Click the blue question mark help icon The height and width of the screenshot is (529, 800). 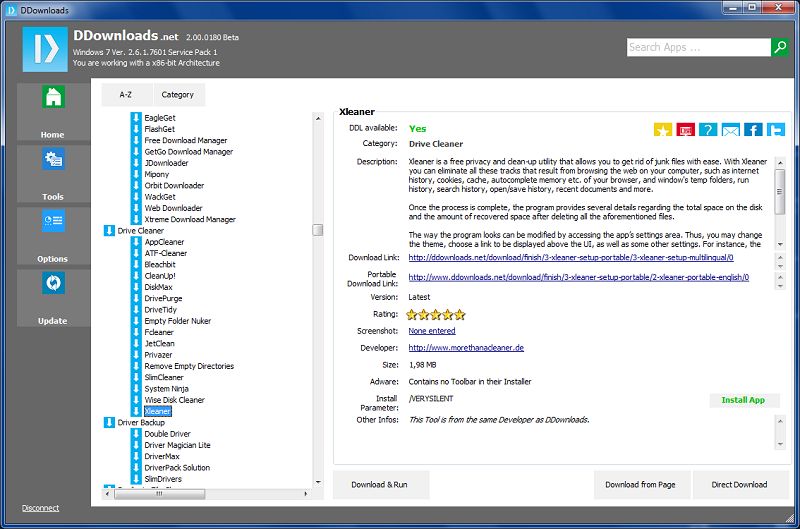coord(708,130)
